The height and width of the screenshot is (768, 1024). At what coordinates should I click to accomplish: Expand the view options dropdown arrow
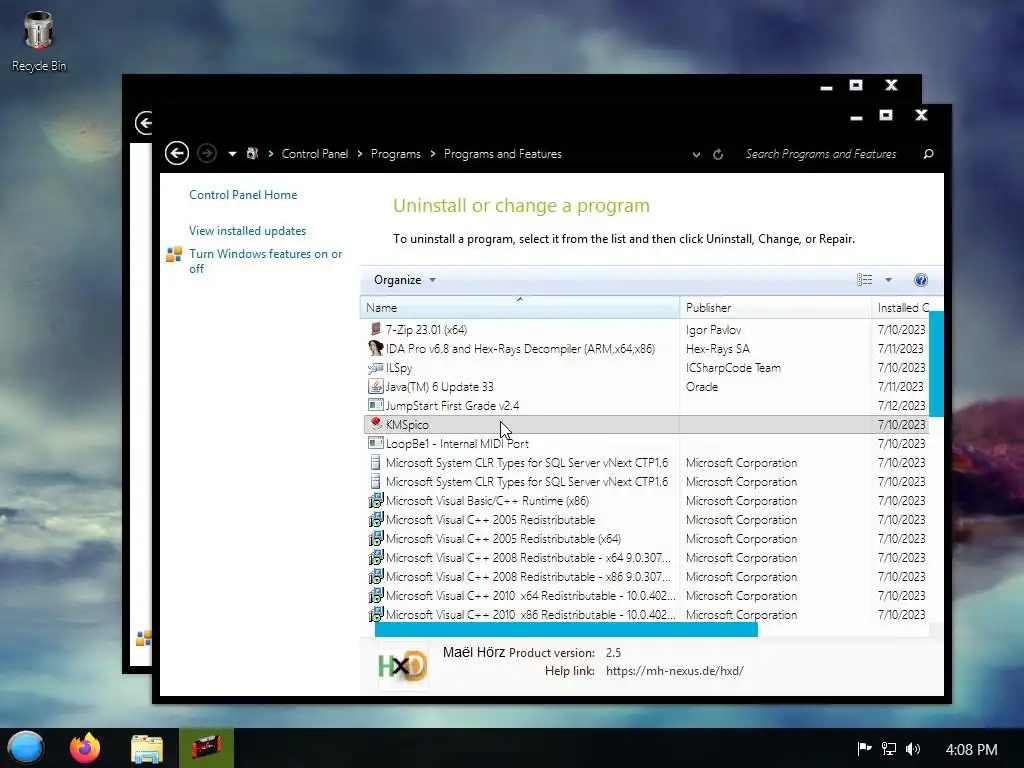888,280
